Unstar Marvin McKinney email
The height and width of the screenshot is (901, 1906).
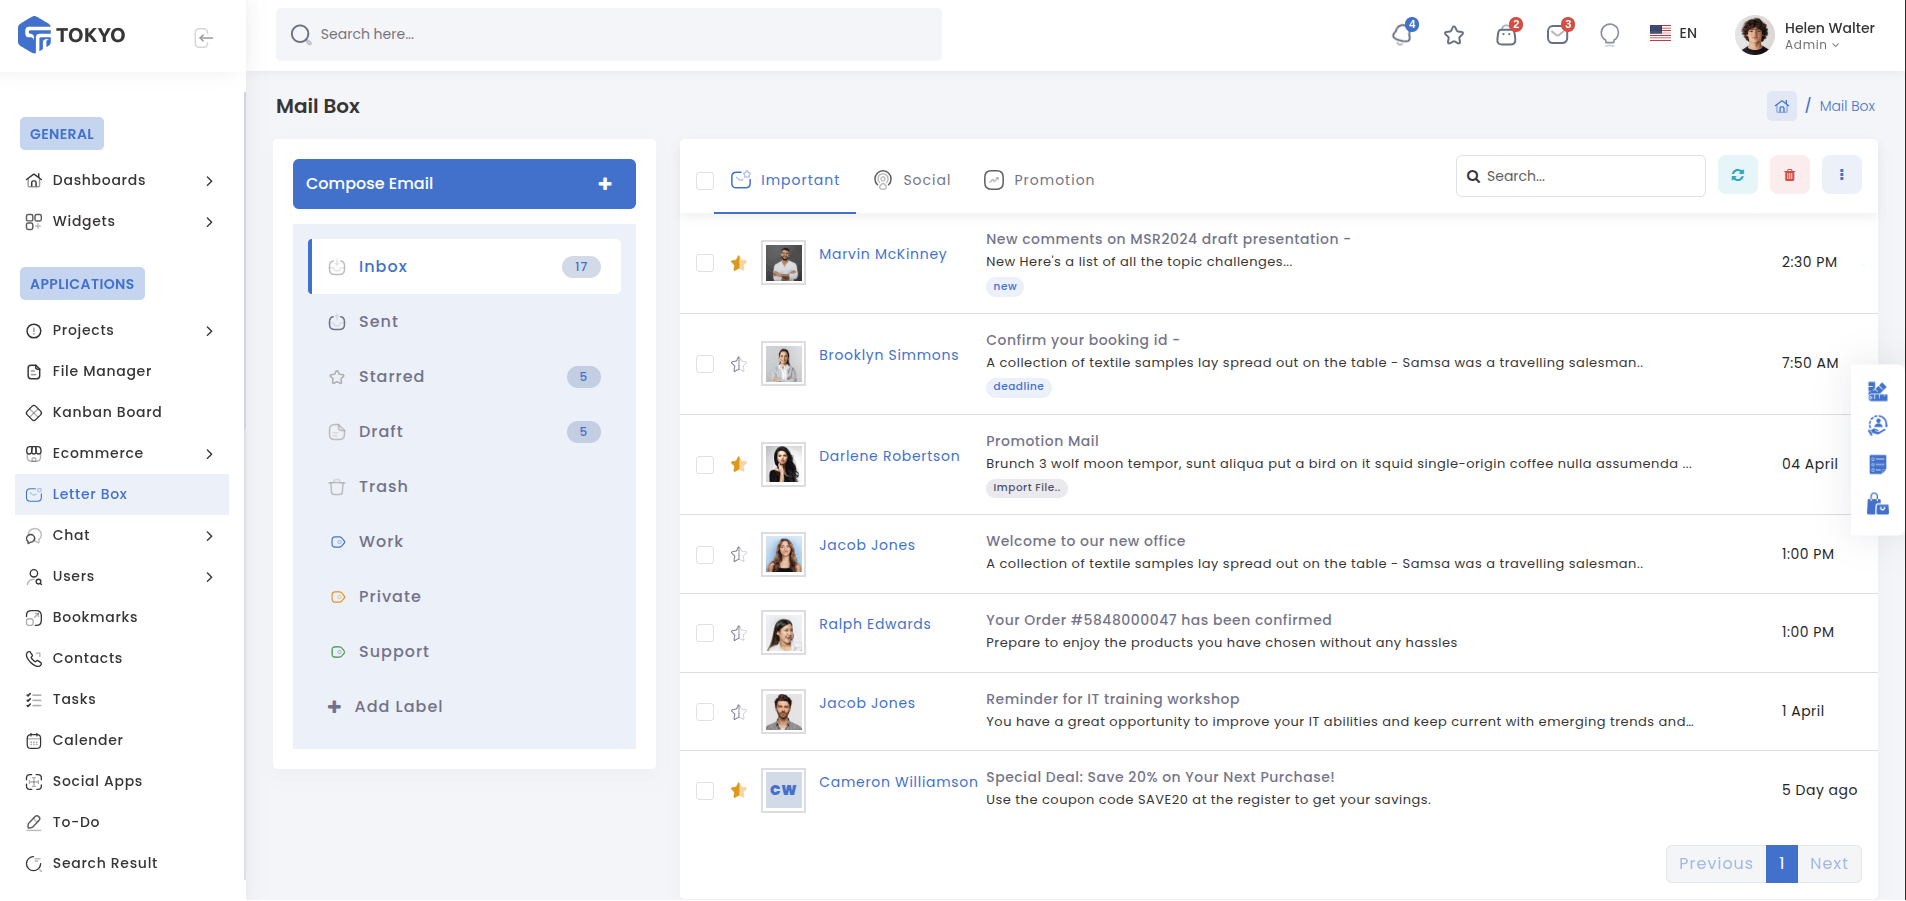(739, 263)
